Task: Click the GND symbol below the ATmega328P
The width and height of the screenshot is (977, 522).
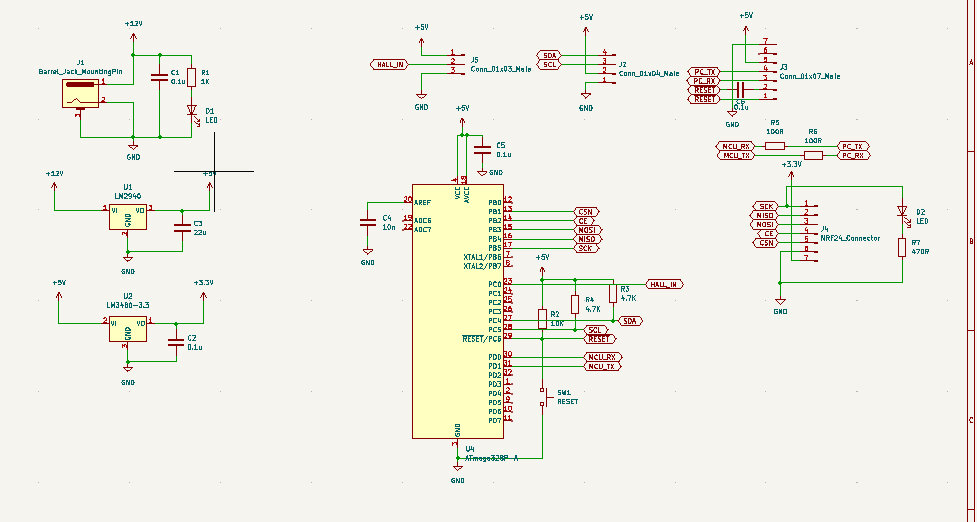Action: pyautogui.click(x=457, y=473)
